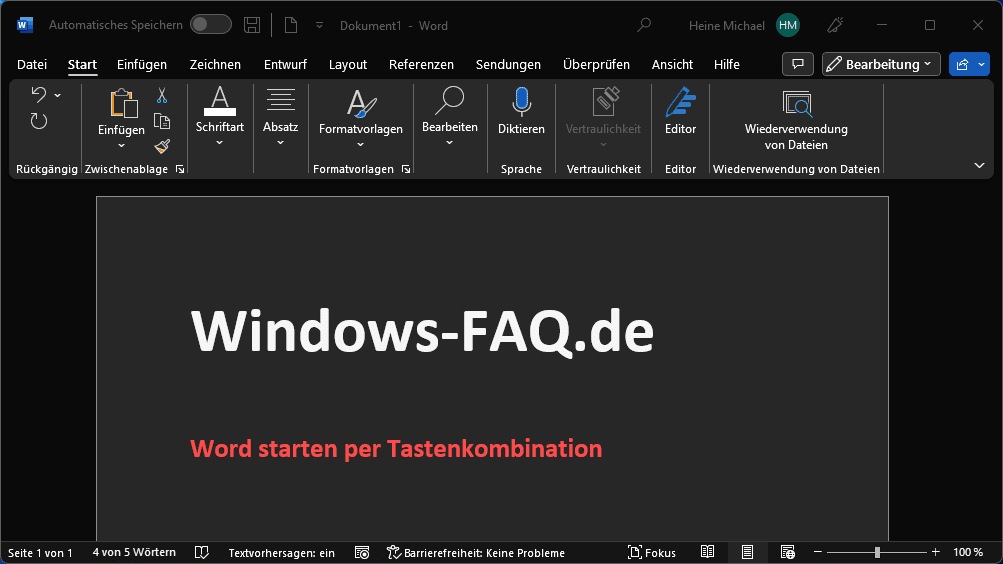The height and width of the screenshot is (564, 1003).
Task: Click the zoom slider handle
Action: [x=877, y=552]
